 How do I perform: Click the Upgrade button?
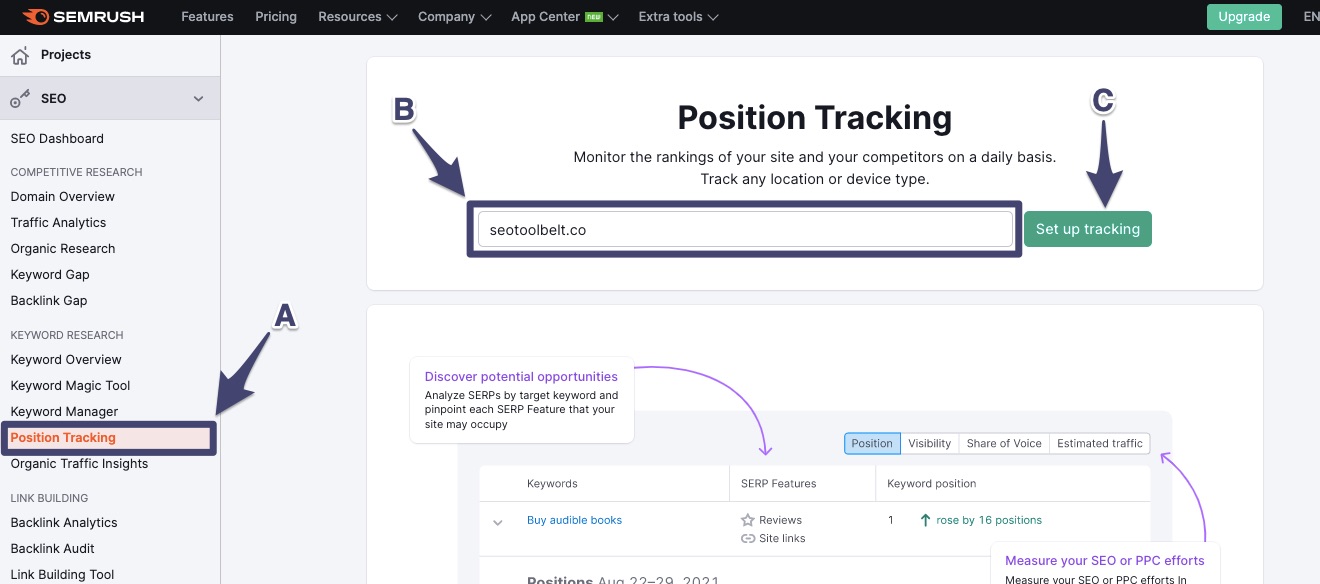pyautogui.click(x=1243, y=16)
